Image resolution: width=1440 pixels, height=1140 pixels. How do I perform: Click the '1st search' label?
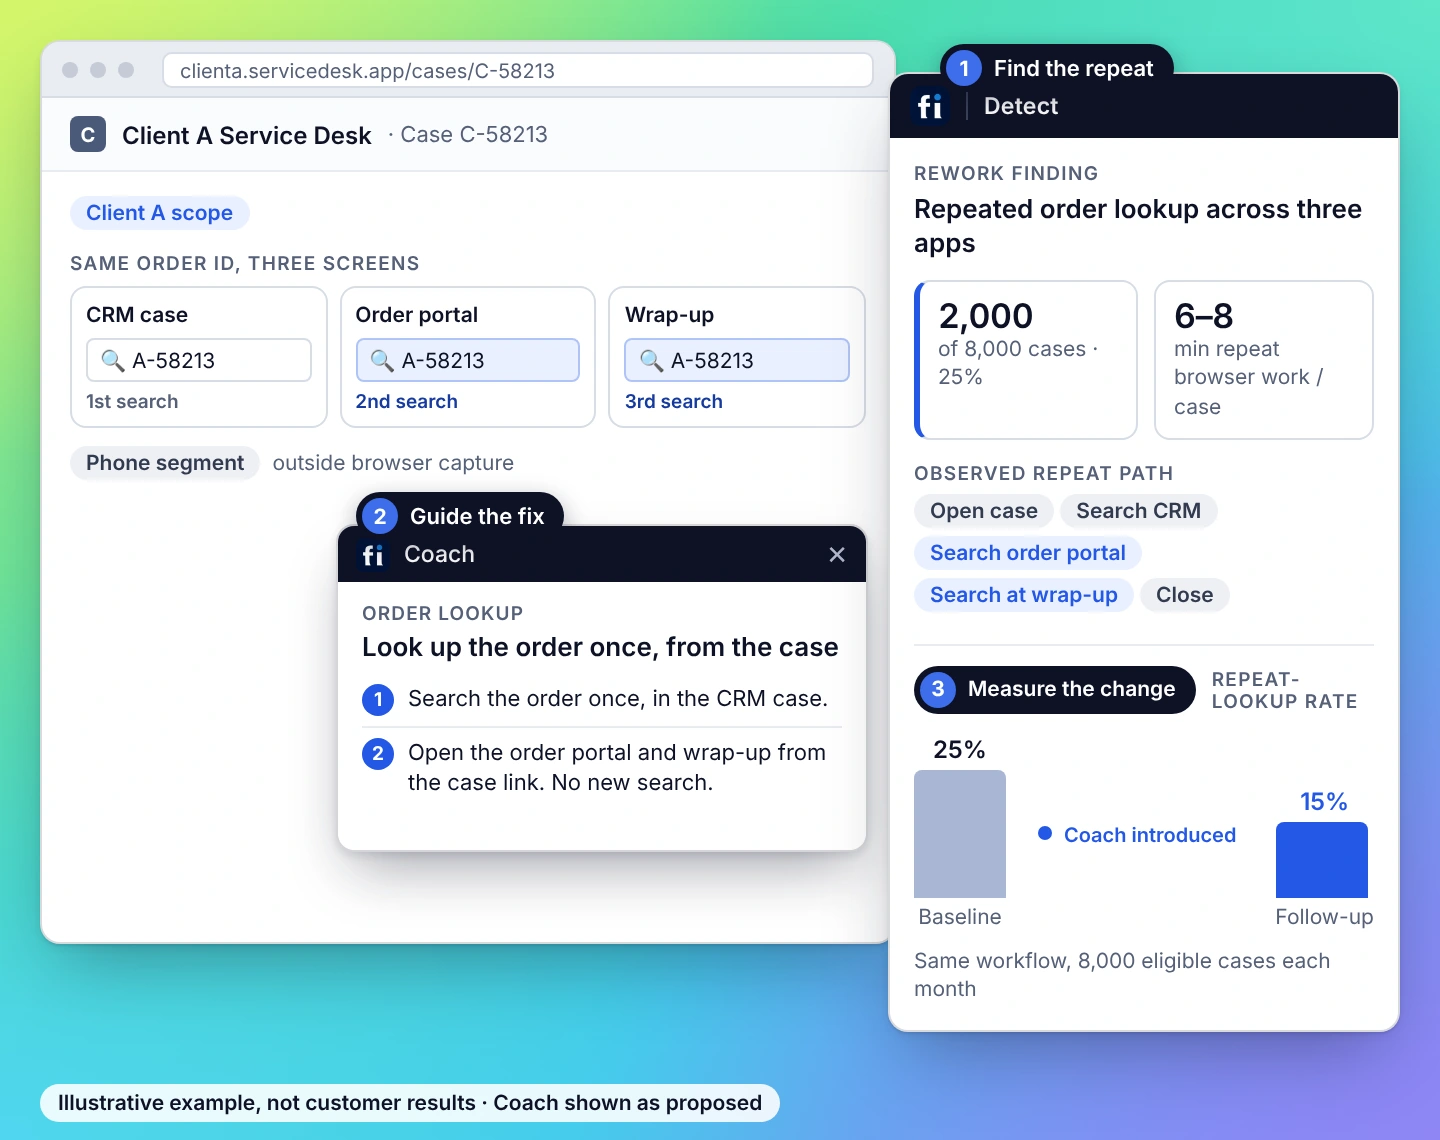[132, 401]
